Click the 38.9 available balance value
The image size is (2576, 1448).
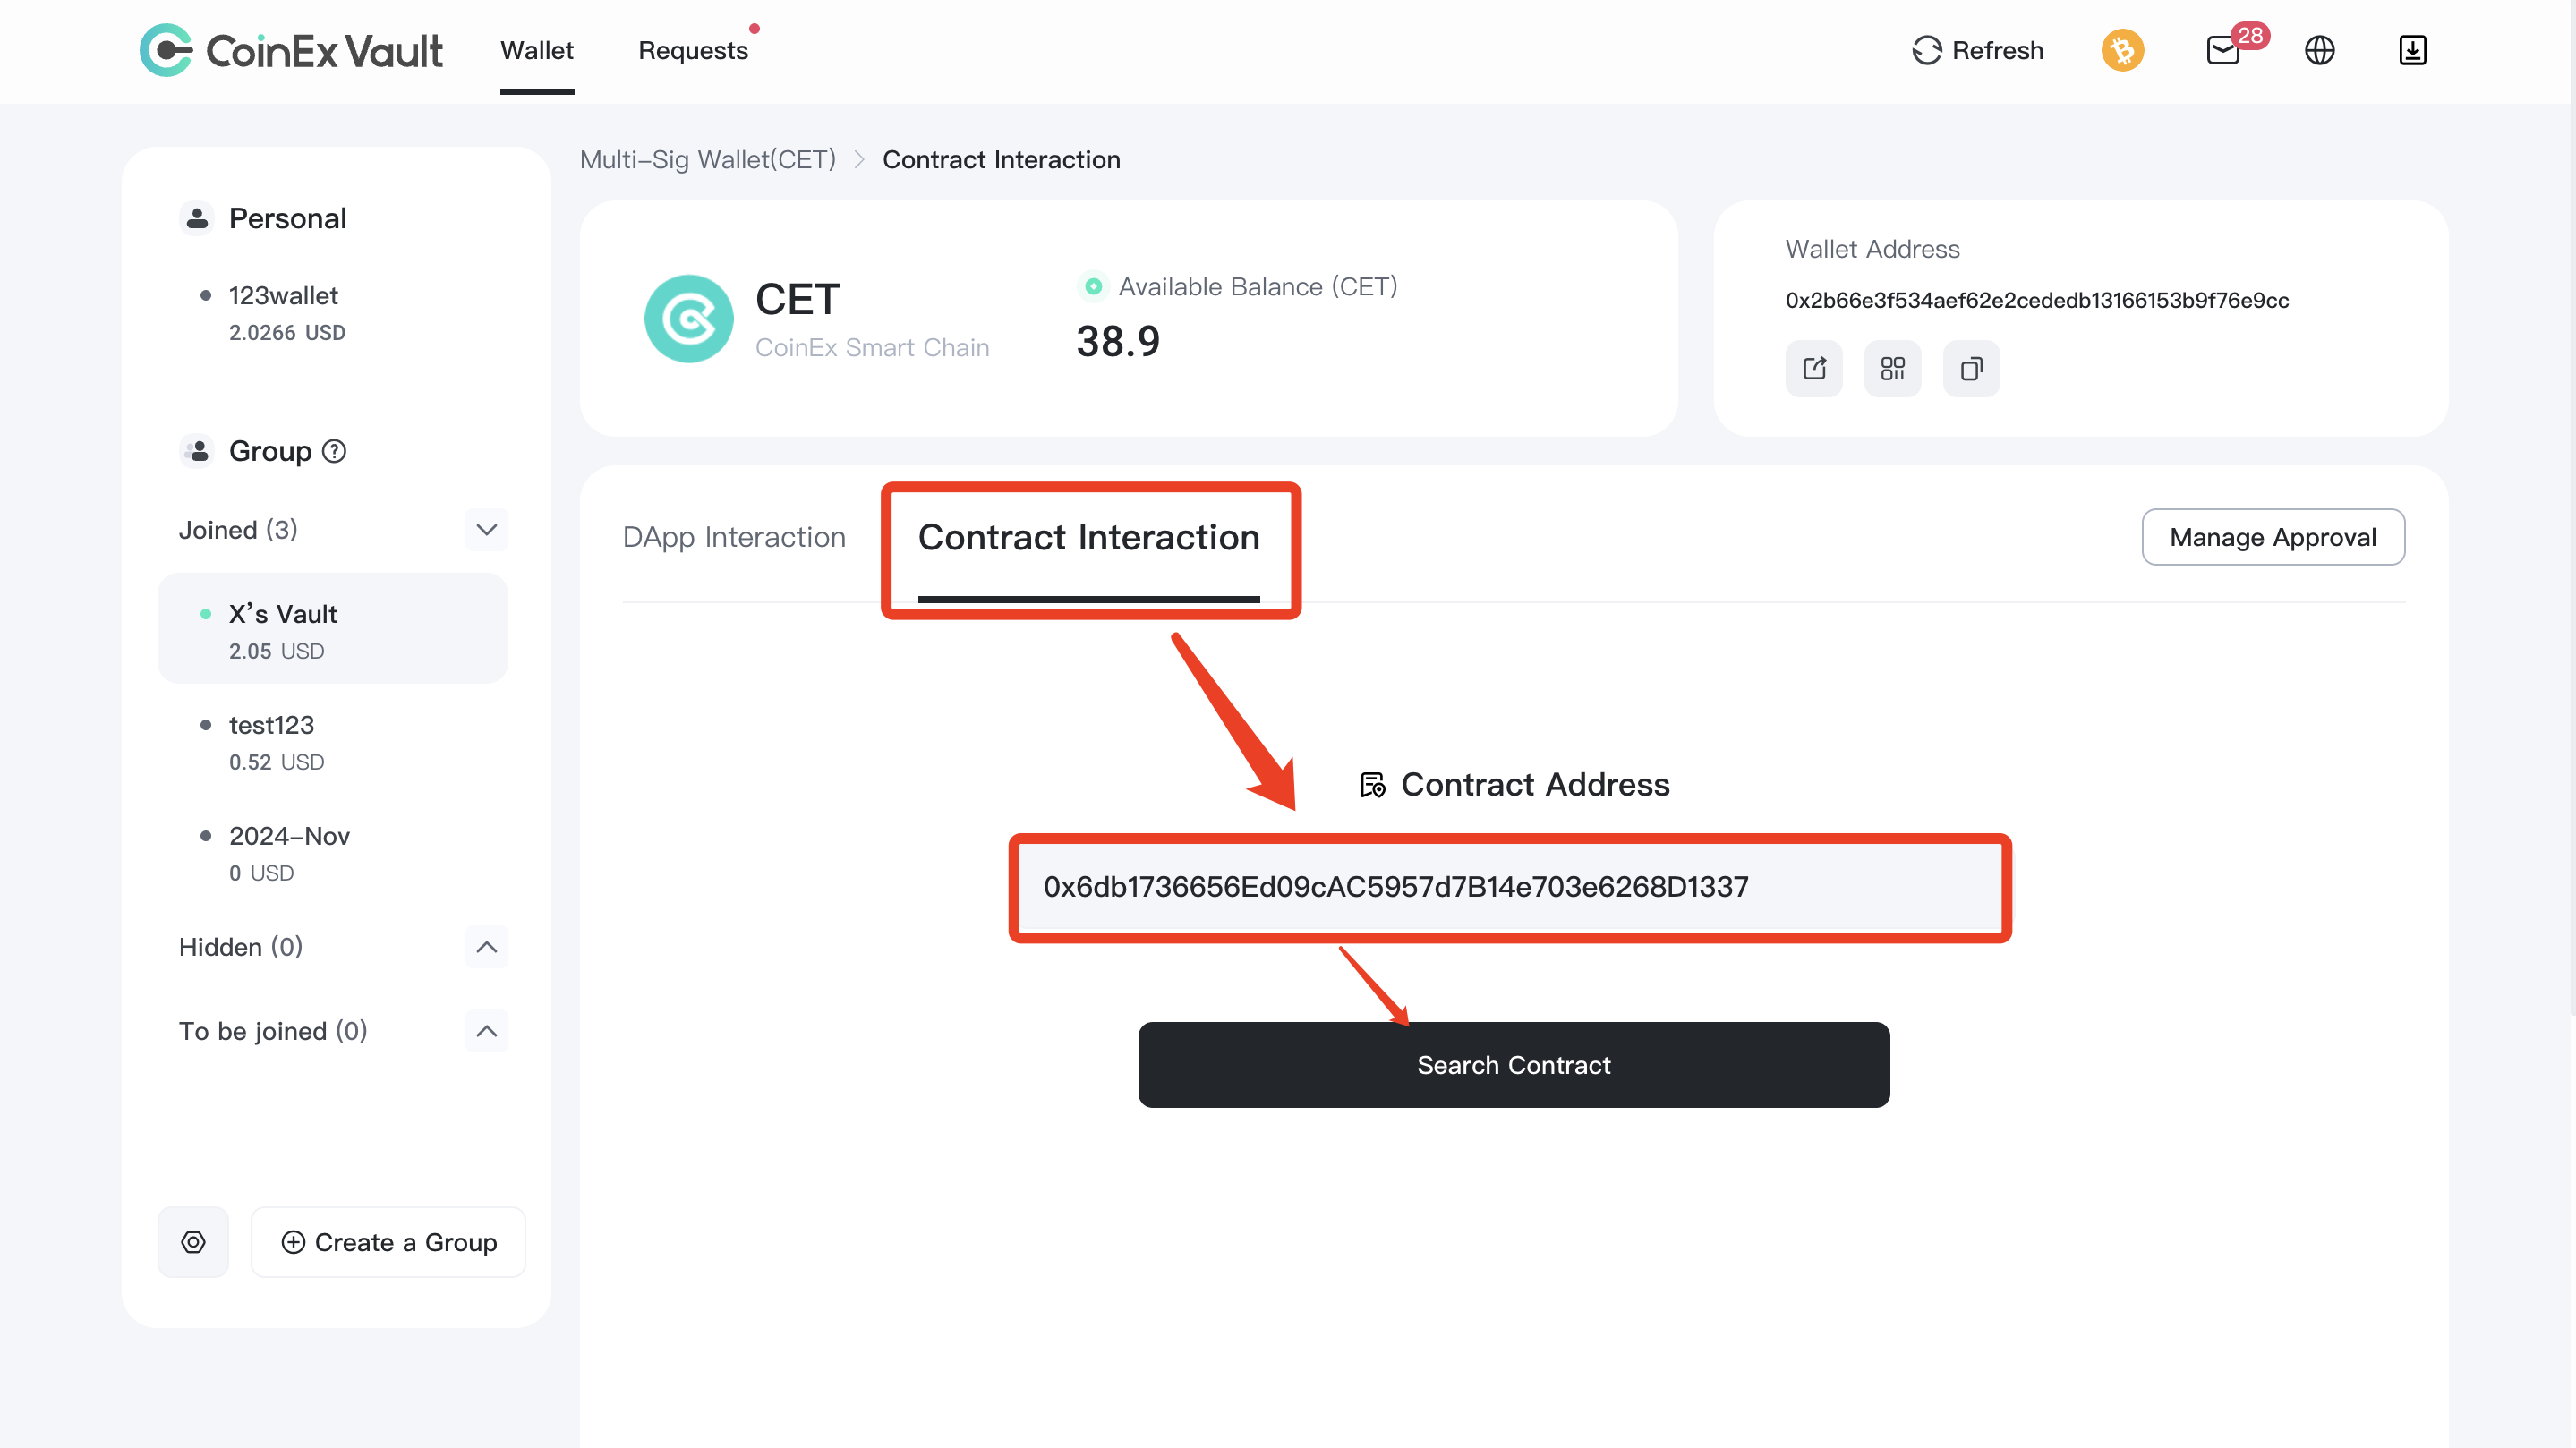pos(1118,342)
